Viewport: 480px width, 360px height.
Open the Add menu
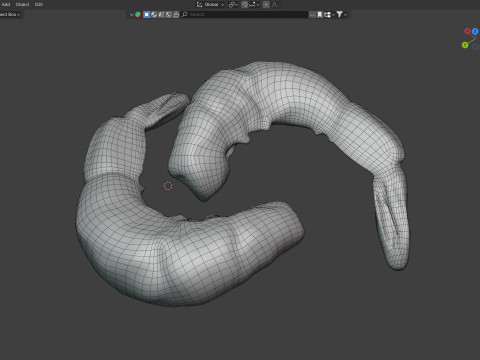[x=6, y=4]
